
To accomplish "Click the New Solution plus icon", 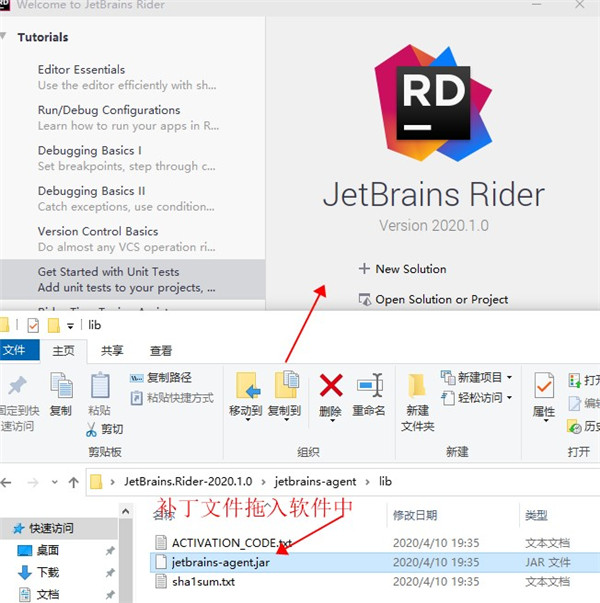I will pyautogui.click(x=364, y=268).
